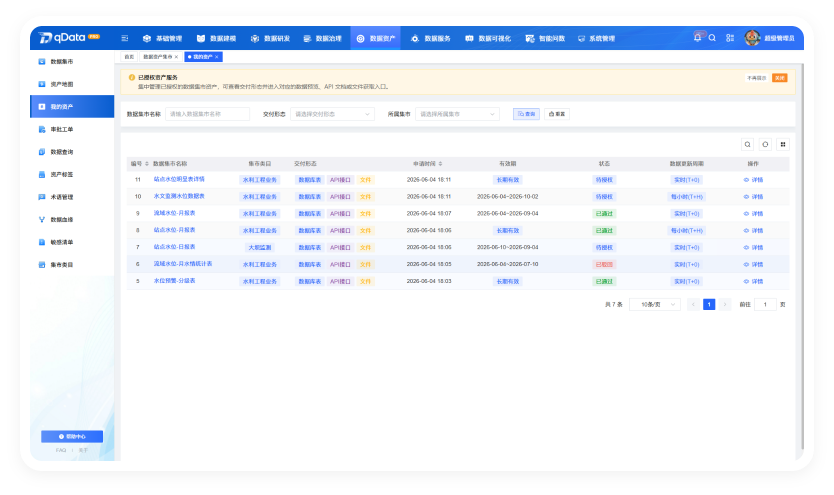Open 资产标签 in the sidebar
The height and width of the screenshot is (495, 834).
72,174
